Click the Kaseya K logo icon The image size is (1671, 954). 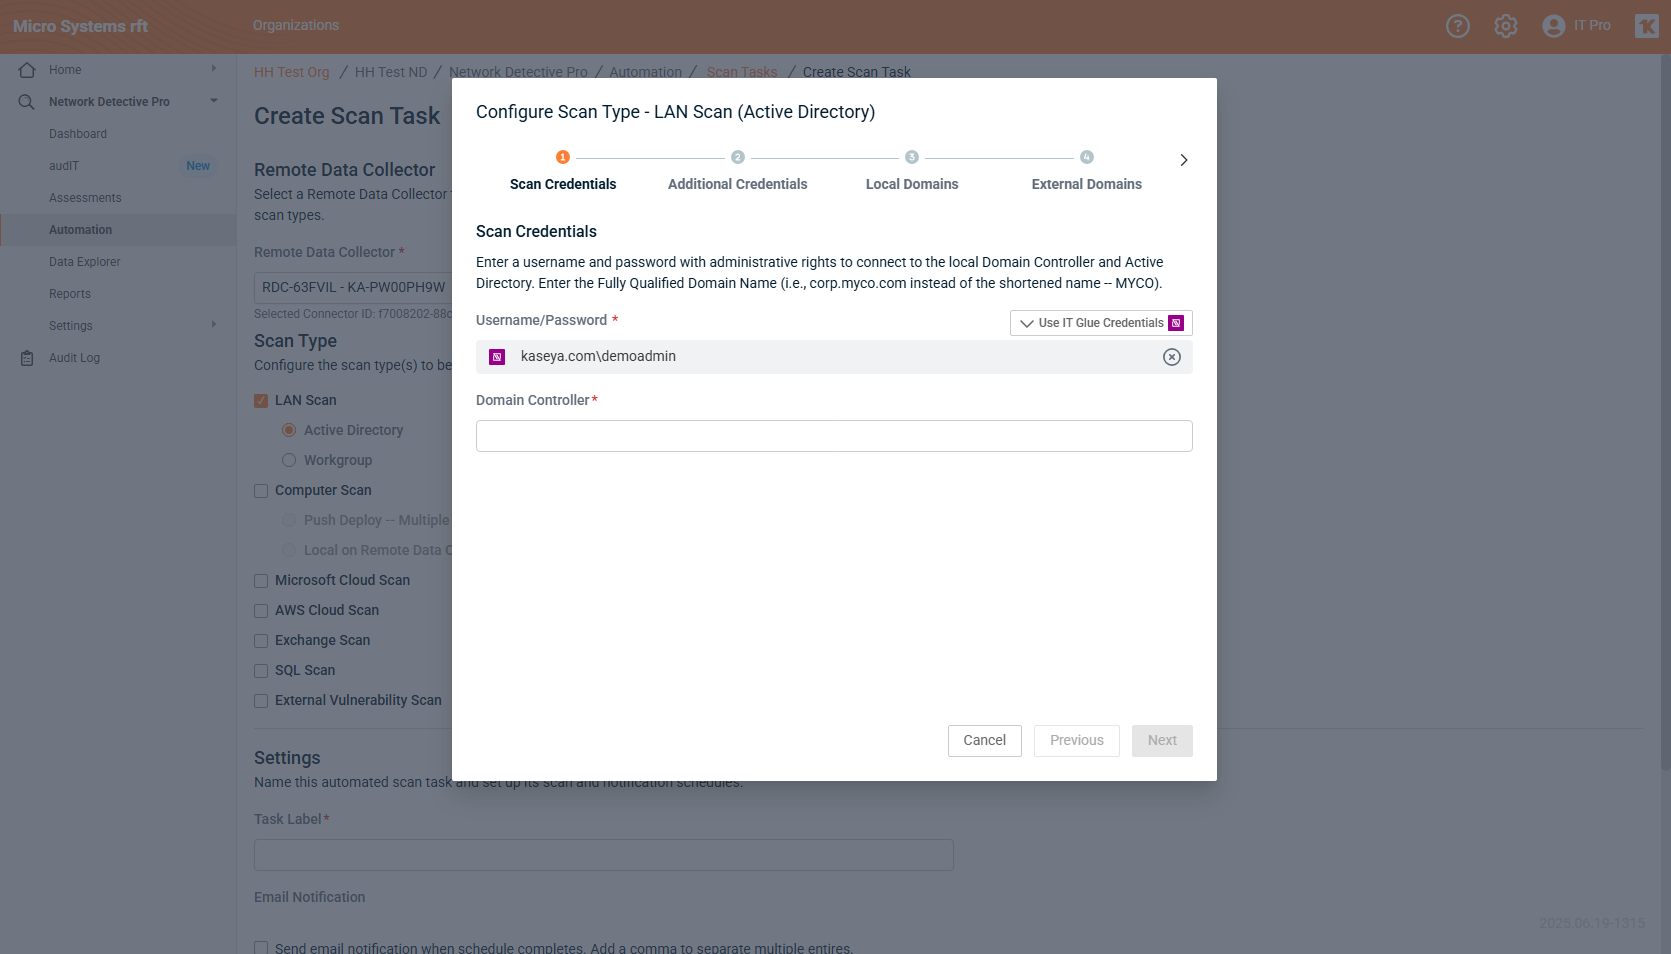1647,26
